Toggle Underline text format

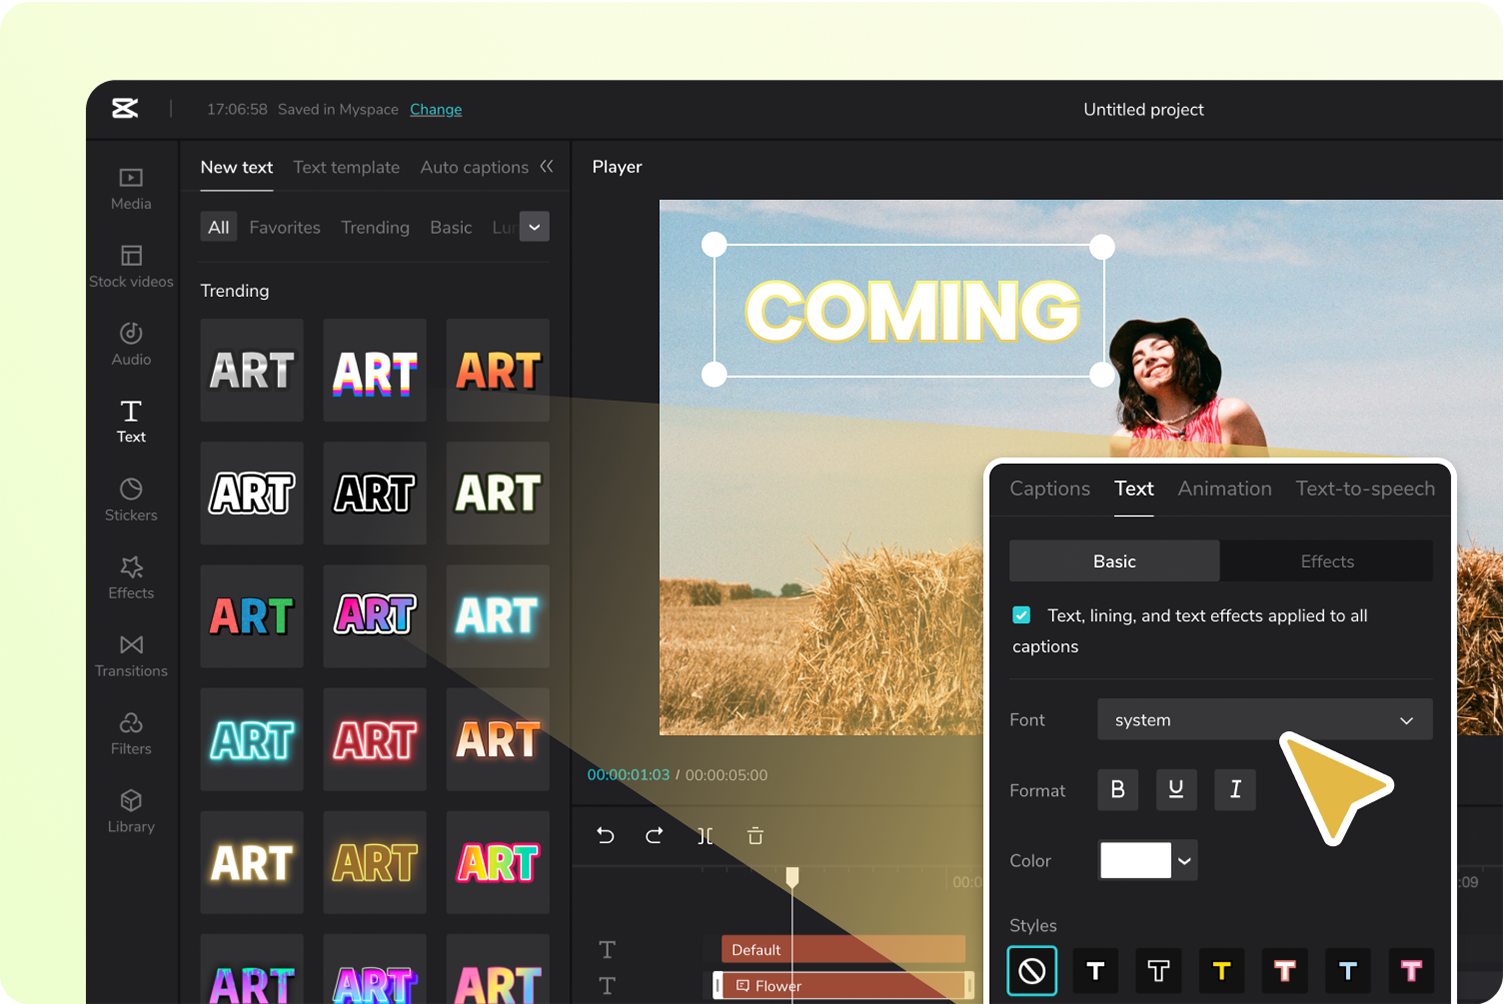point(1176,790)
